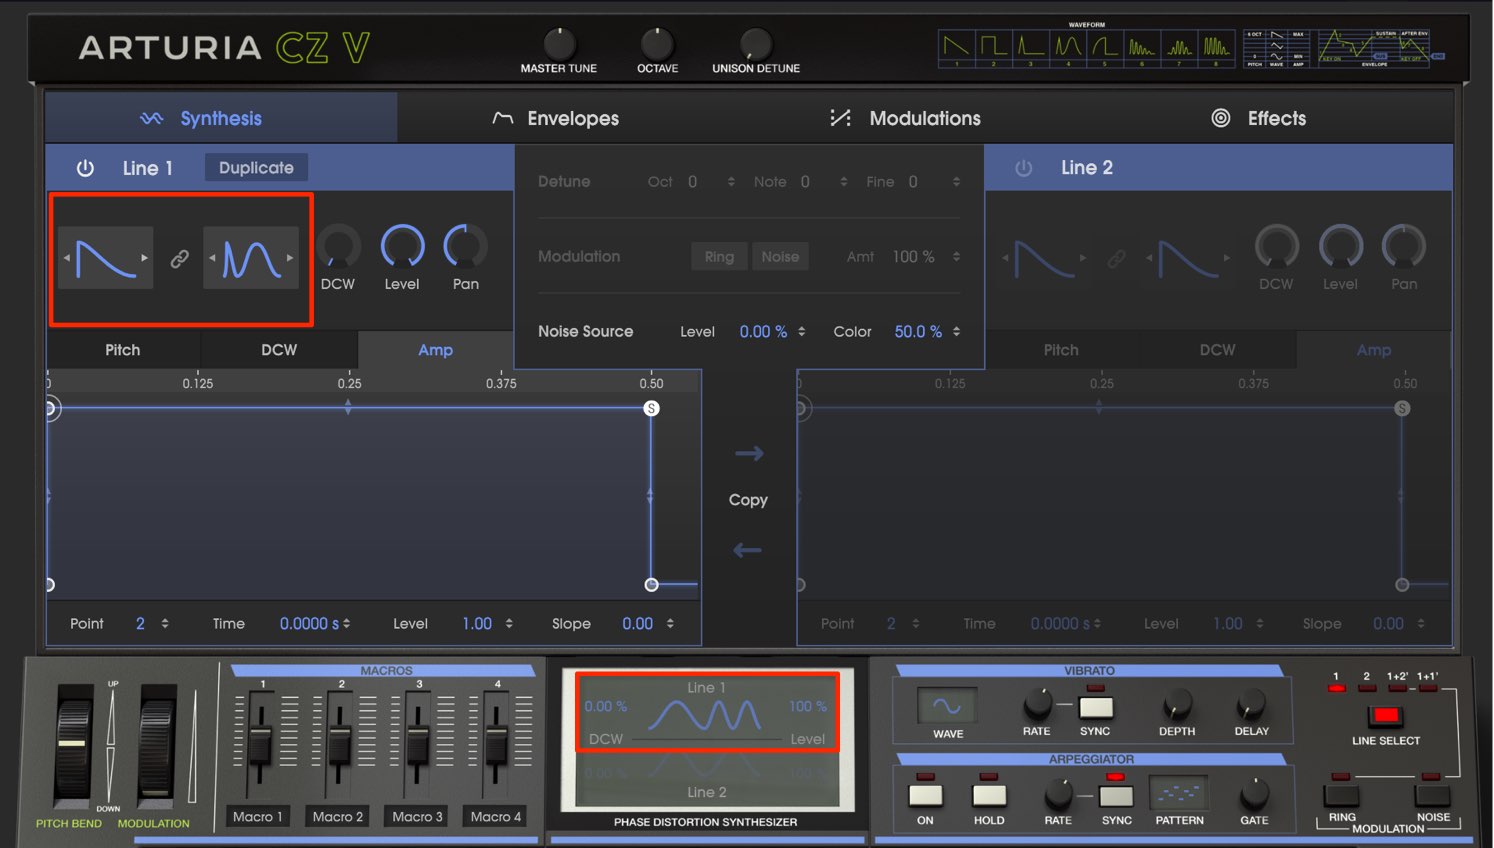Click the Arpeggiator Gate knob
The image size is (1494, 848).
tap(1254, 795)
